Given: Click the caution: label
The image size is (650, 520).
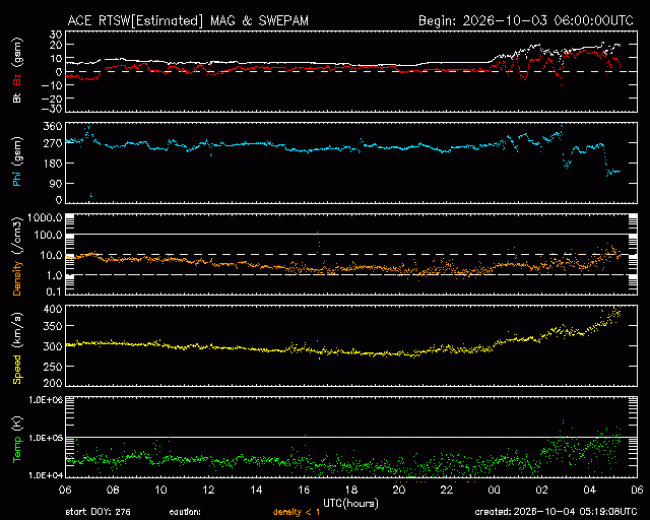Looking at the screenshot, I should (185, 512).
